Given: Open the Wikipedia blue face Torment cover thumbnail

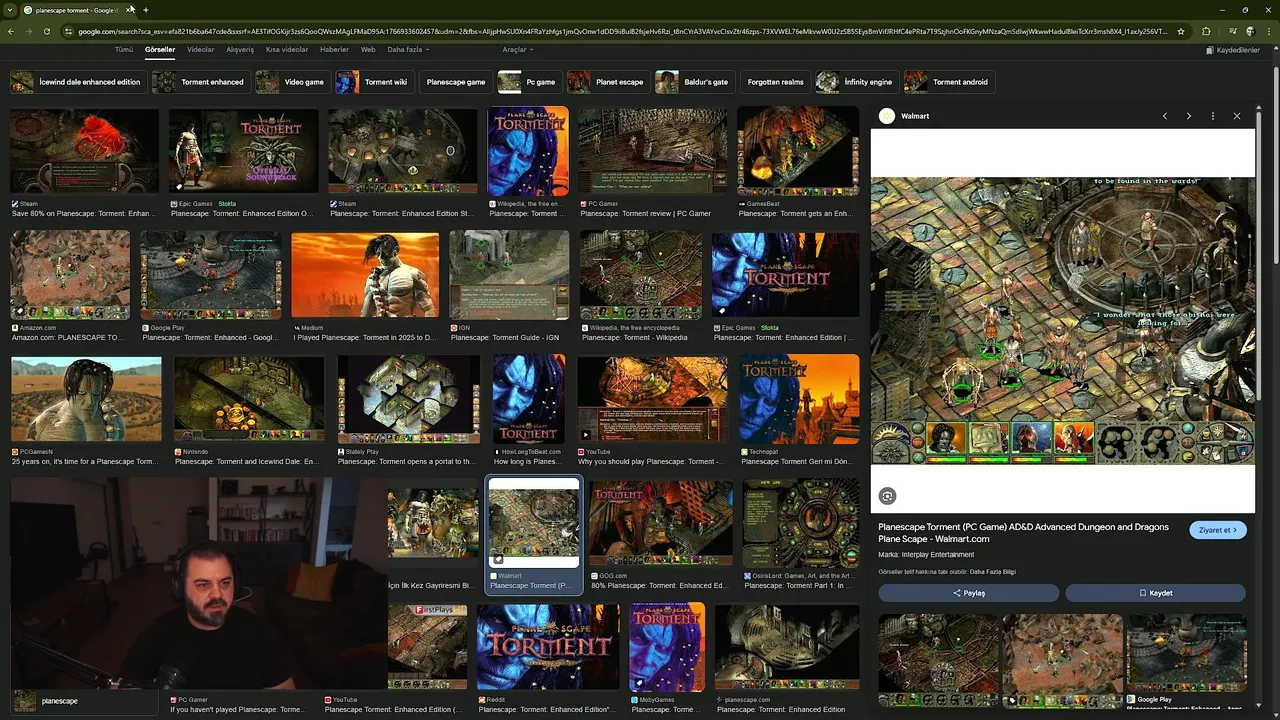Looking at the screenshot, I should (x=528, y=151).
